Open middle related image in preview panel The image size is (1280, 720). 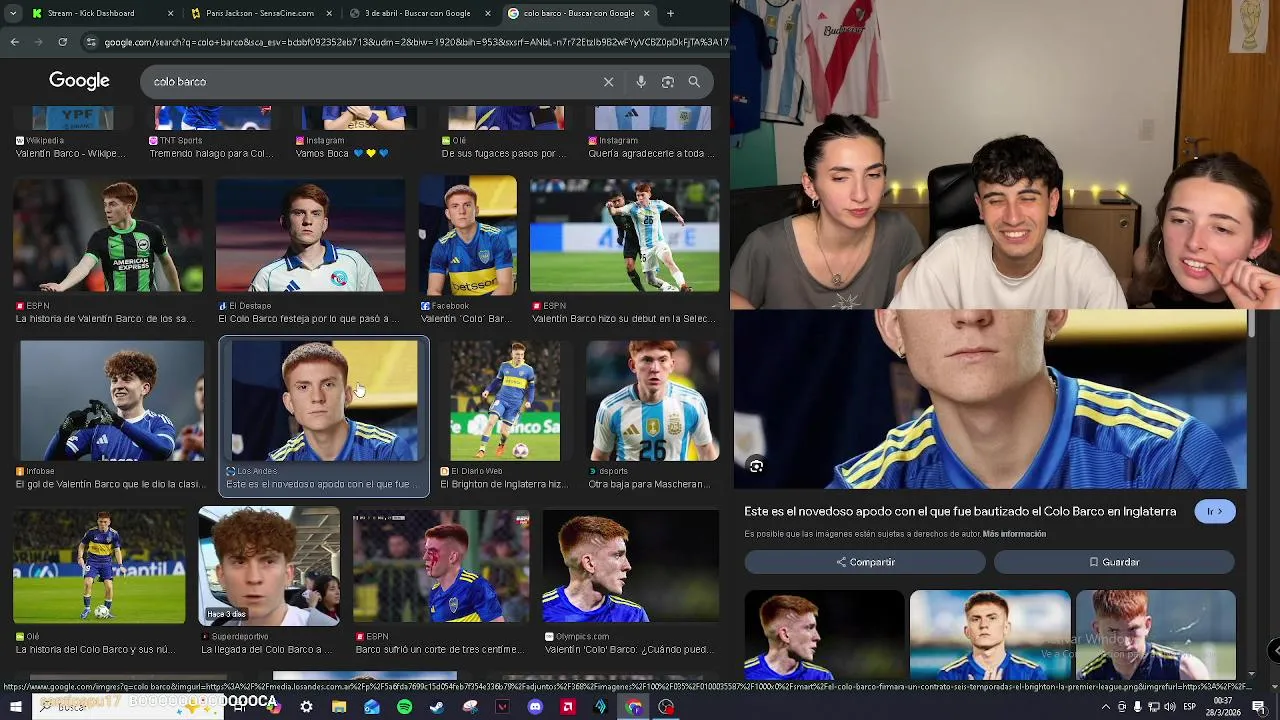990,635
